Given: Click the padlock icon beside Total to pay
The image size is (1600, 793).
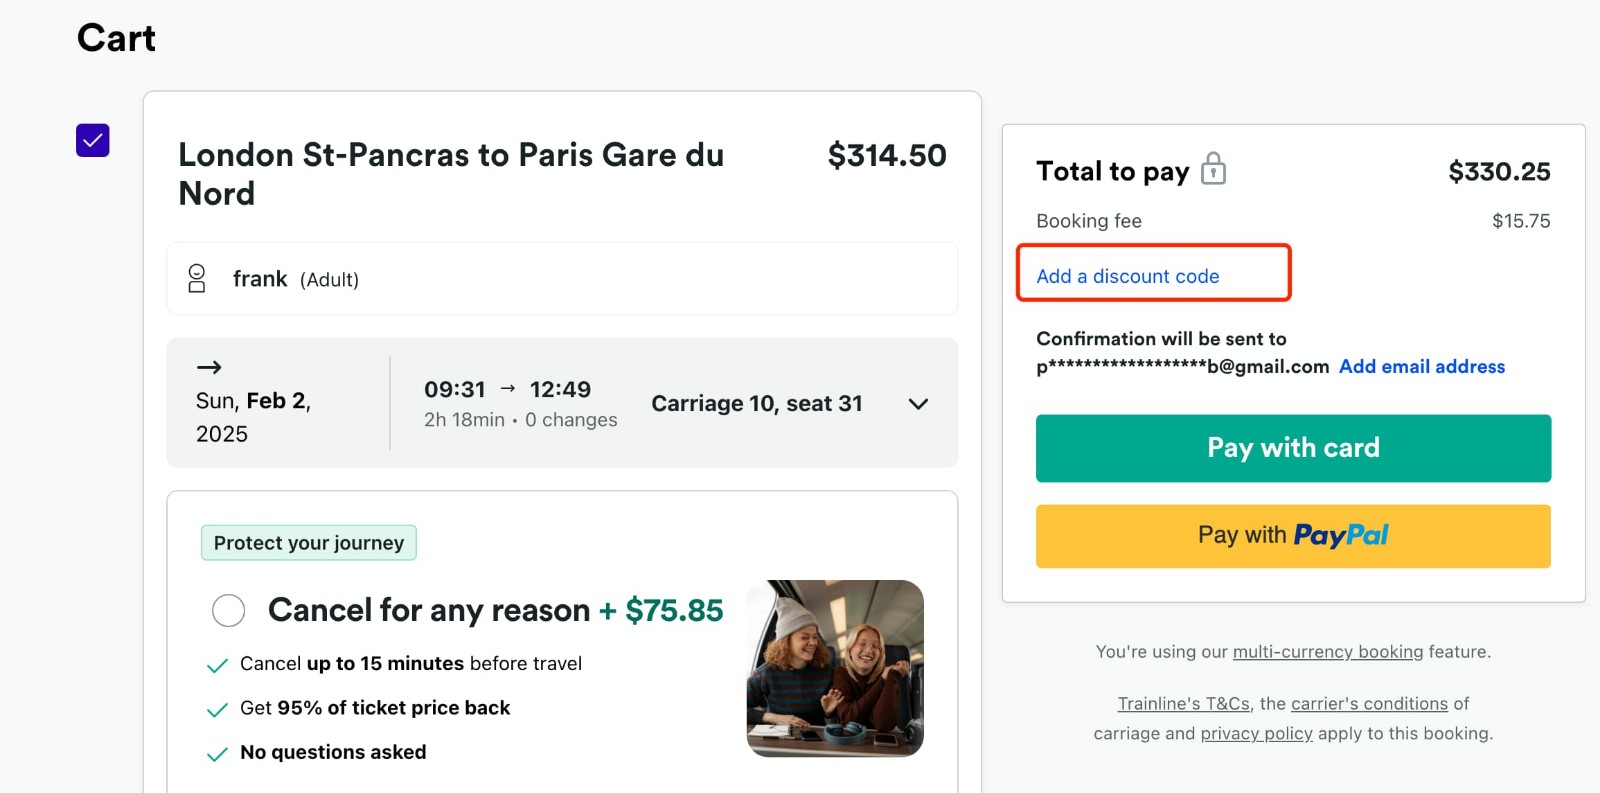Looking at the screenshot, I should pyautogui.click(x=1213, y=170).
